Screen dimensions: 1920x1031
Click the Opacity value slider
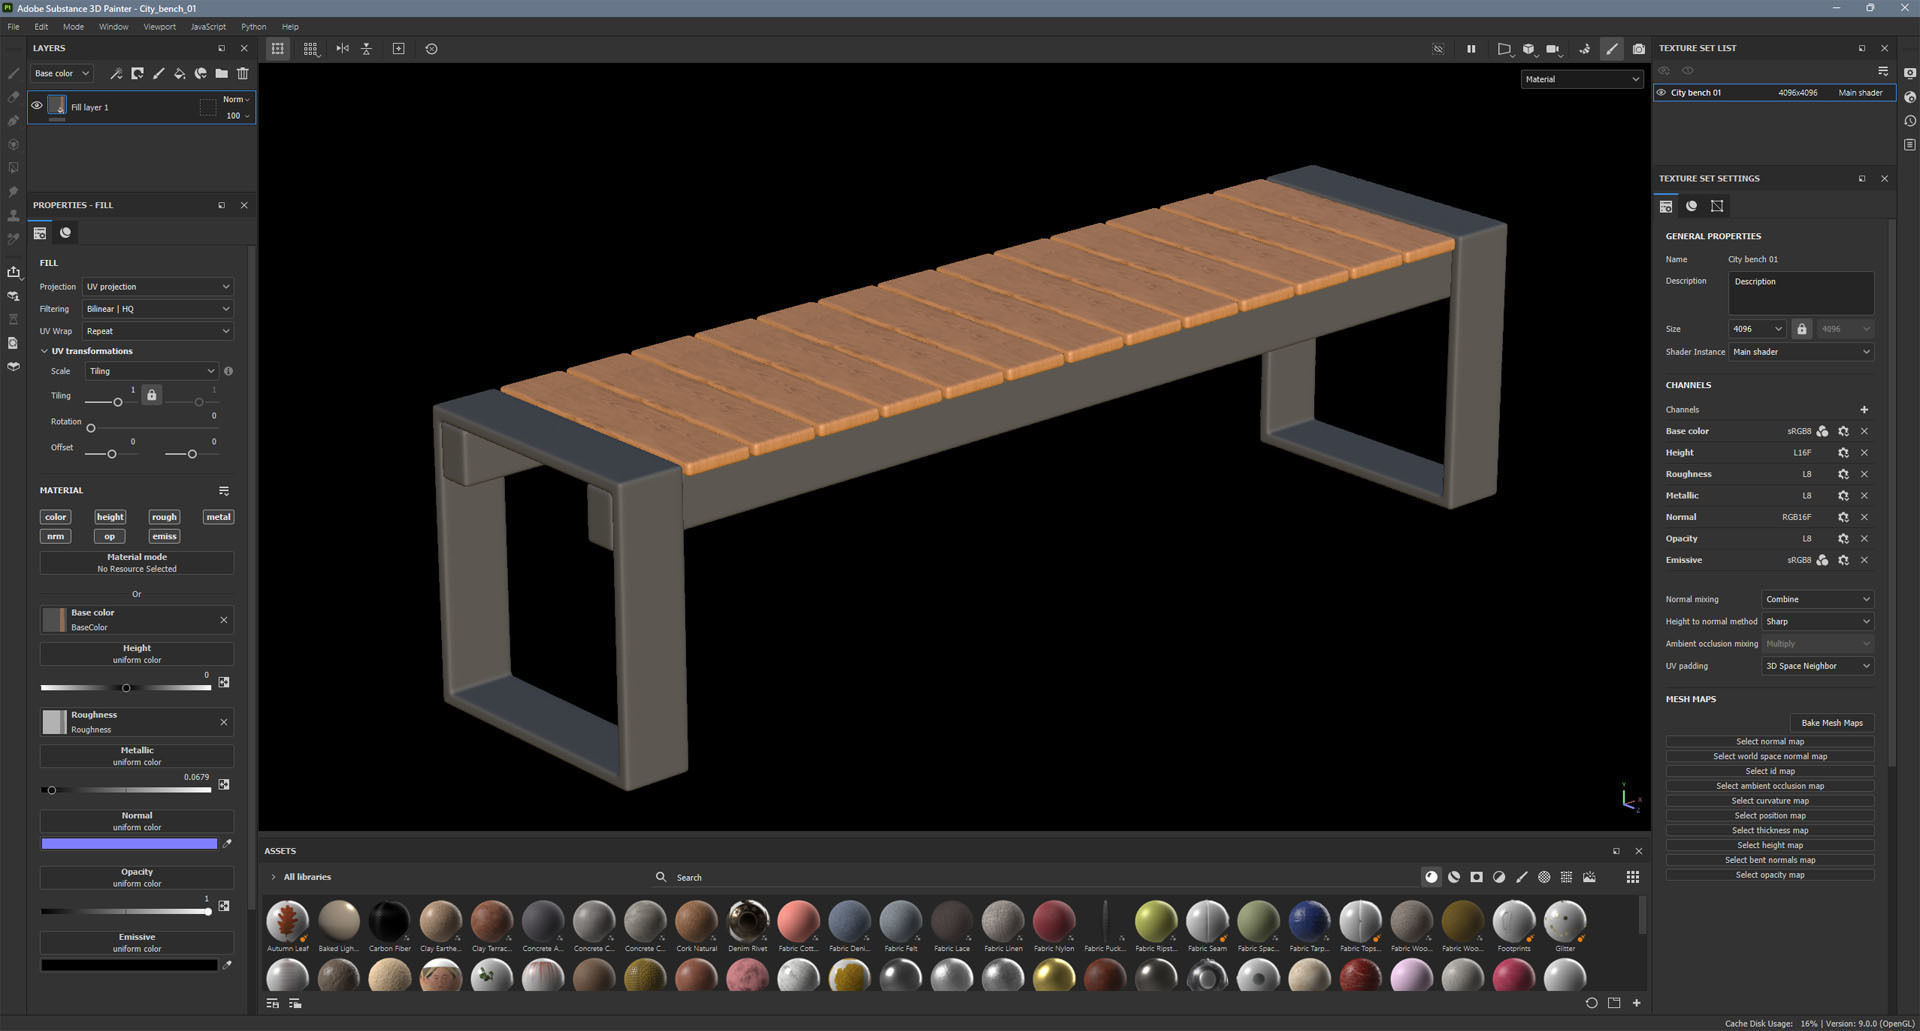click(x=126, y=911)
